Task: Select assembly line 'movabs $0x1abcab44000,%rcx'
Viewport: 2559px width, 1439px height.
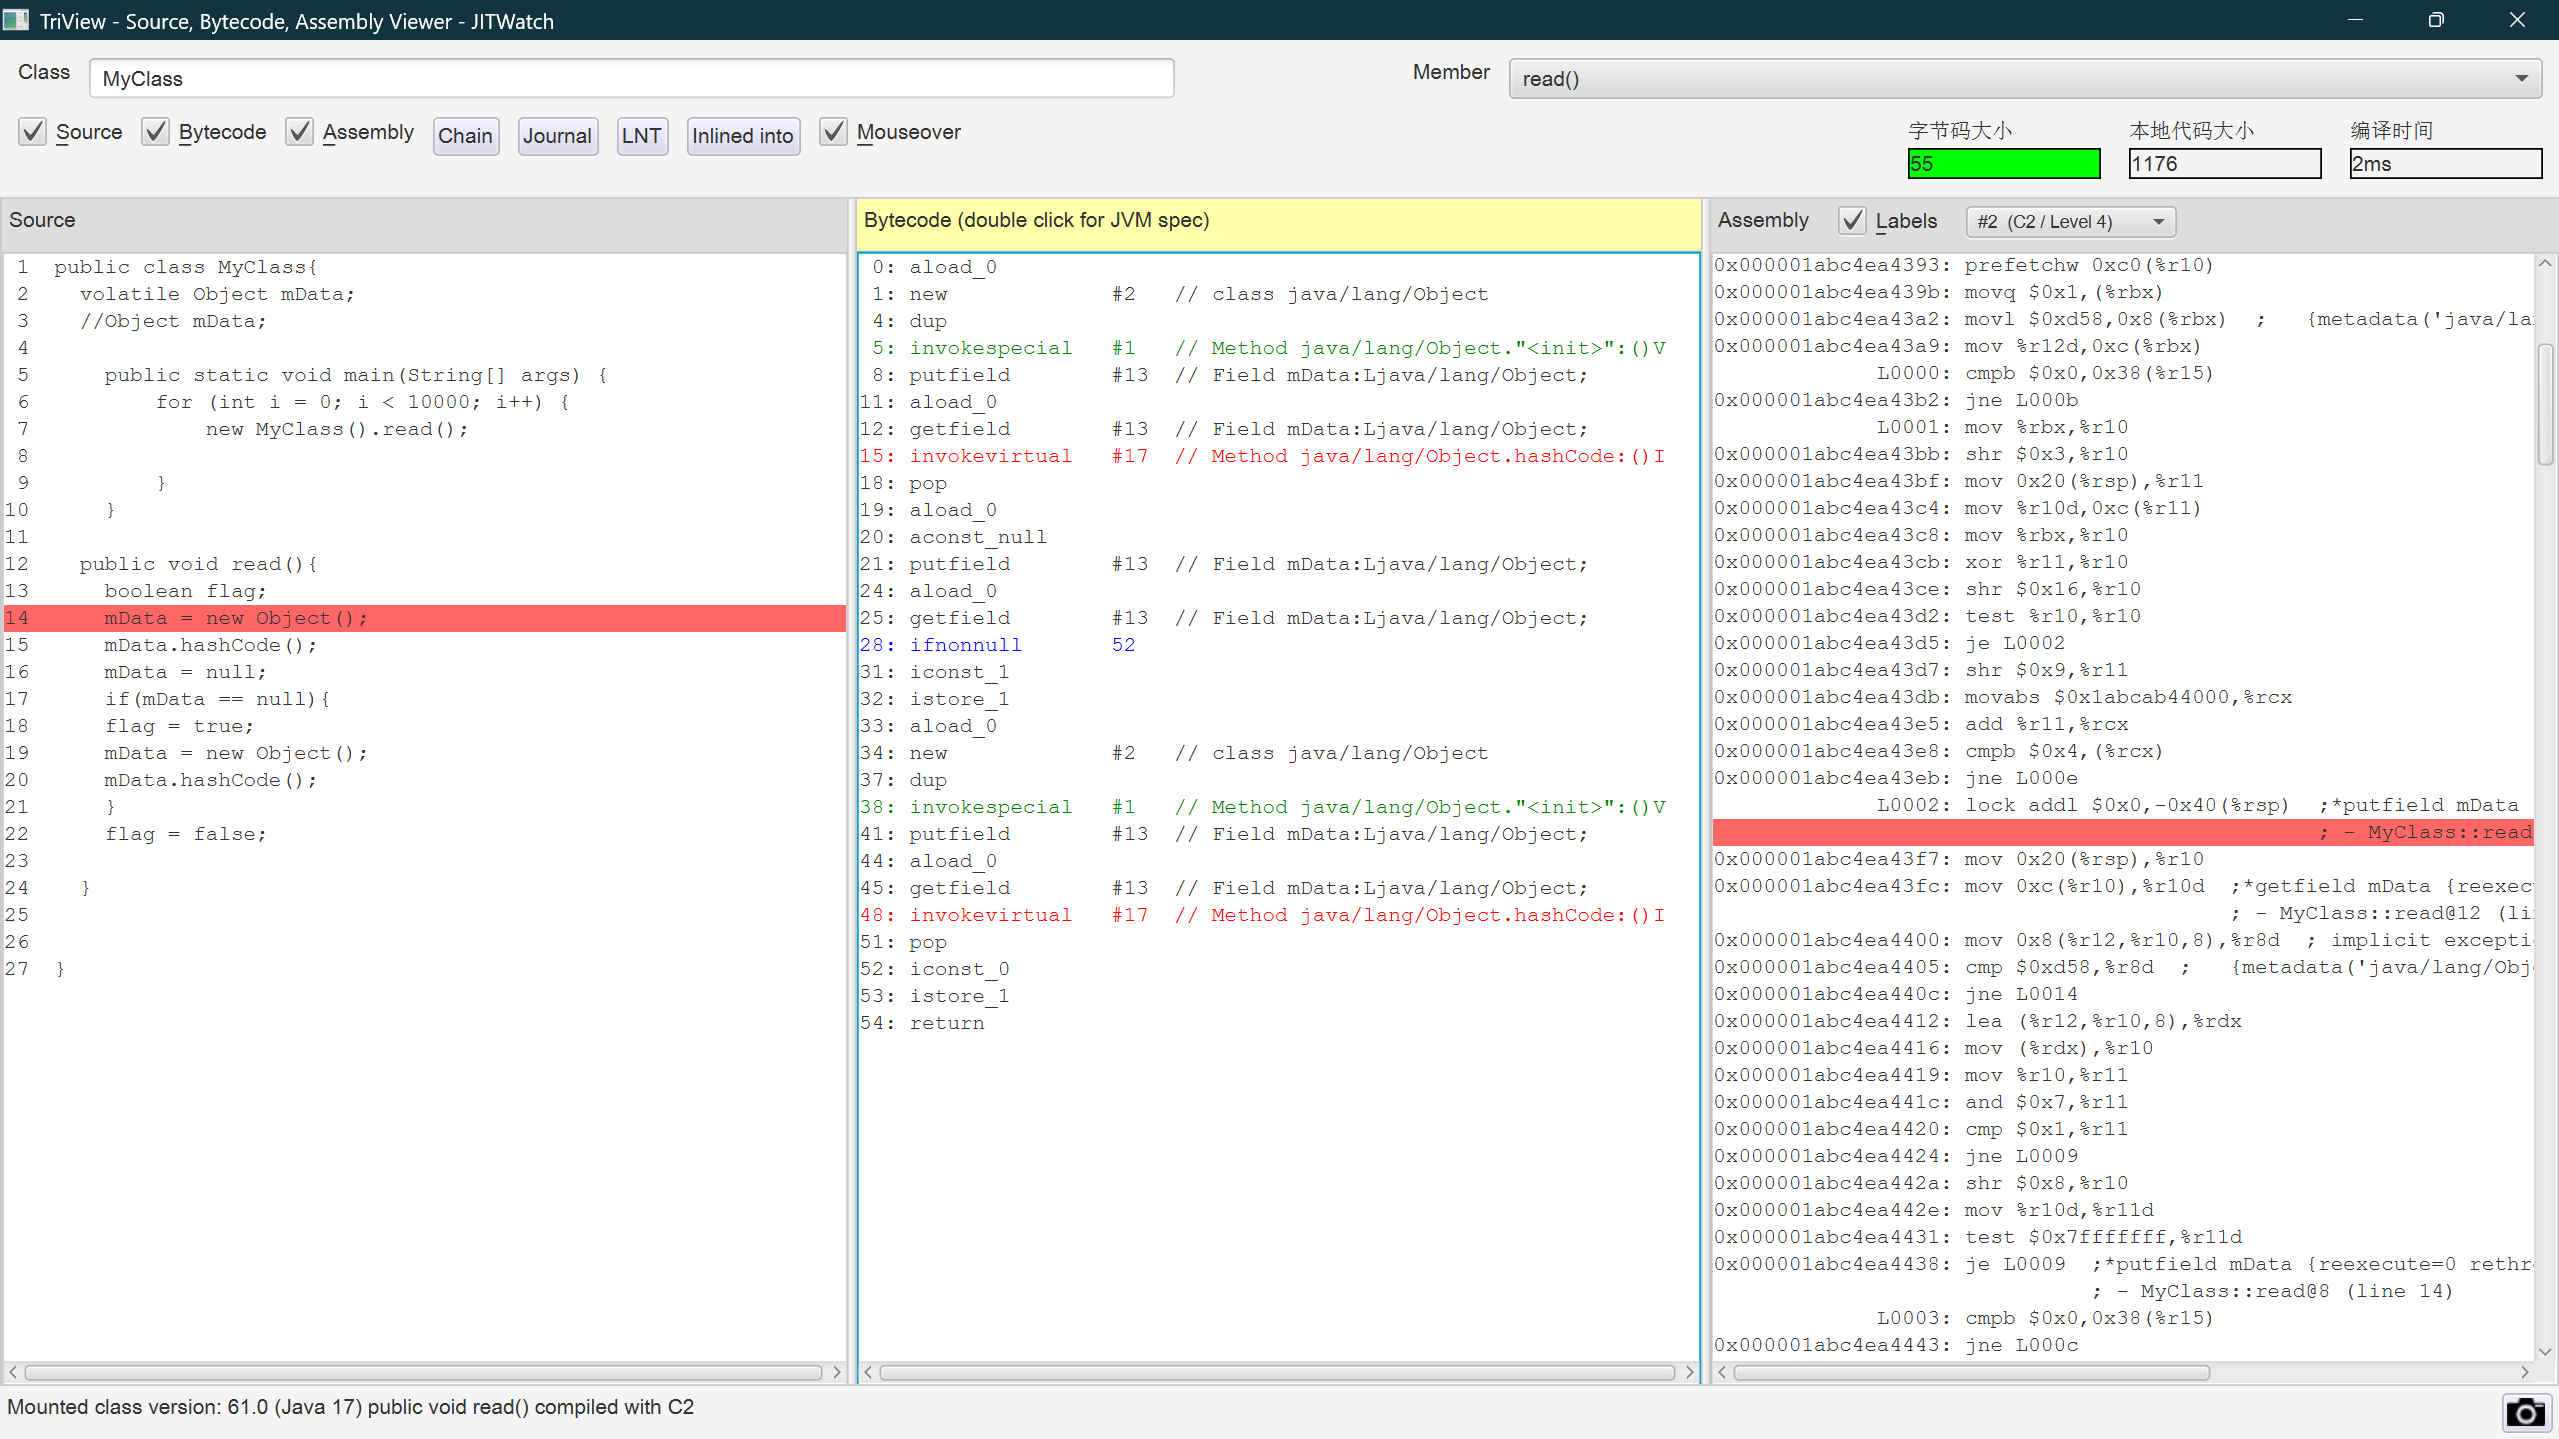Action: pos(2123,697)
